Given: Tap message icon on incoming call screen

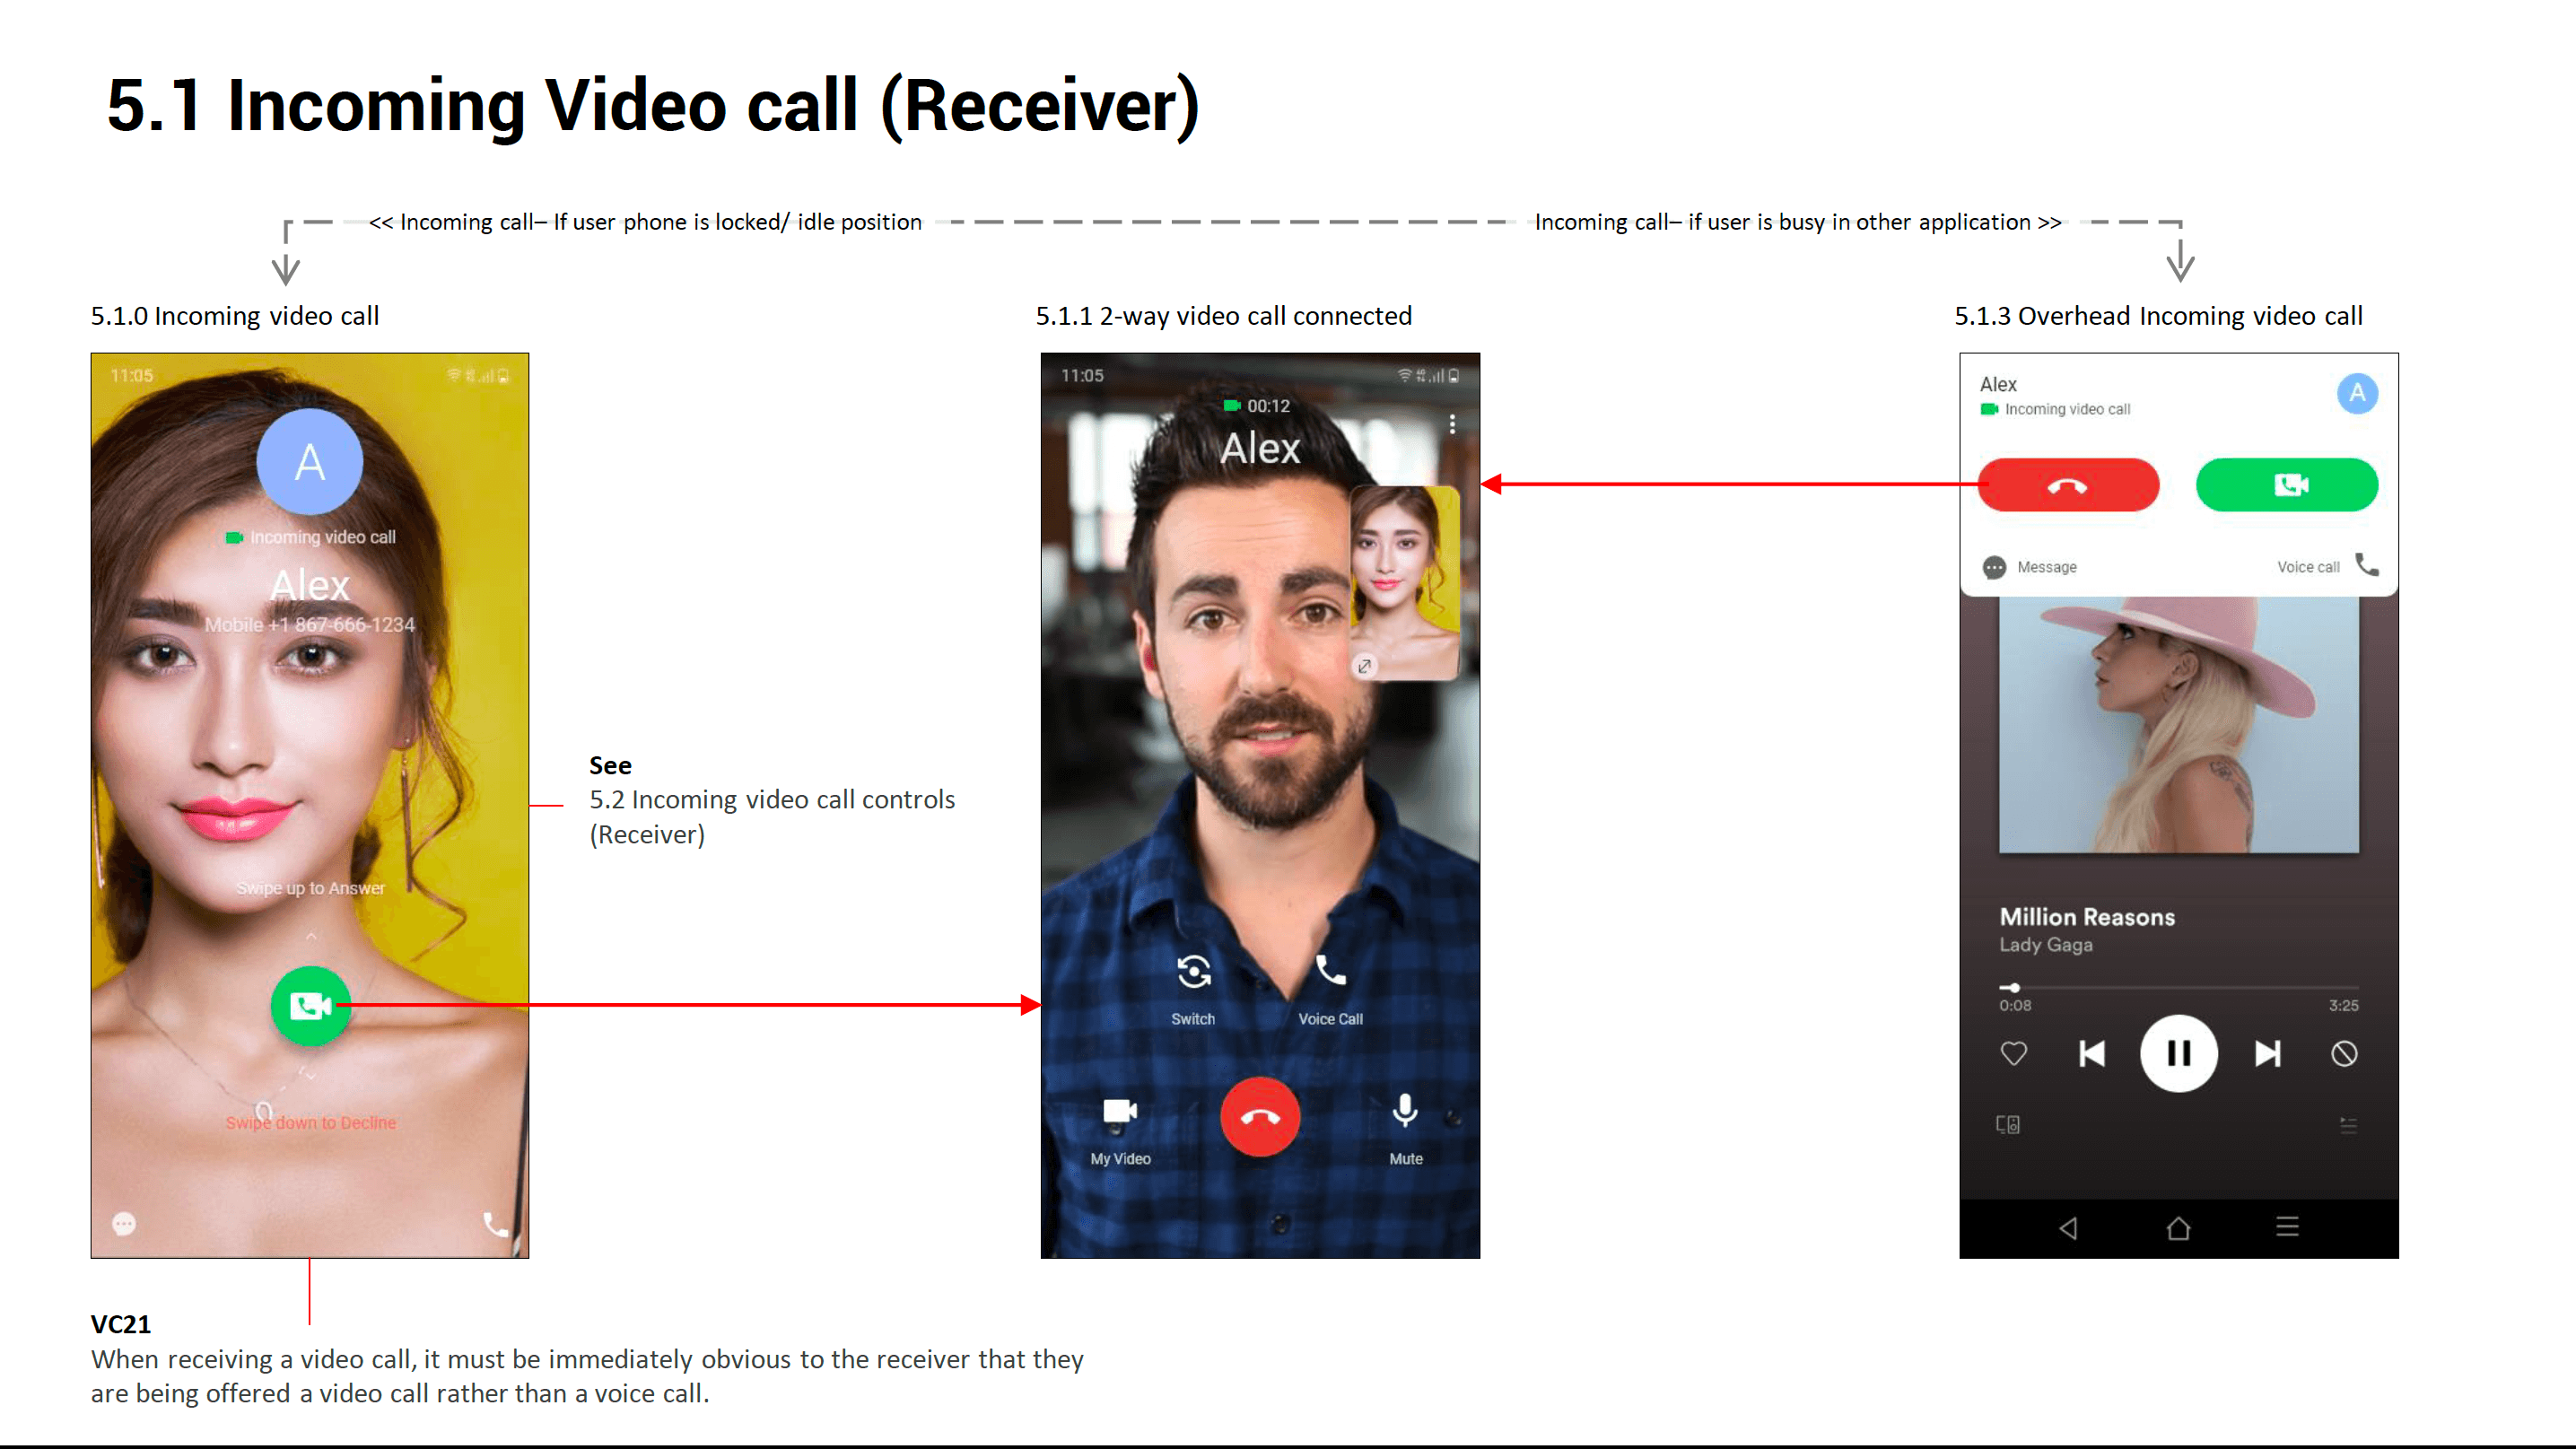Looking at the screenshot, I should pyautogui.click(x=124, y=1224).
